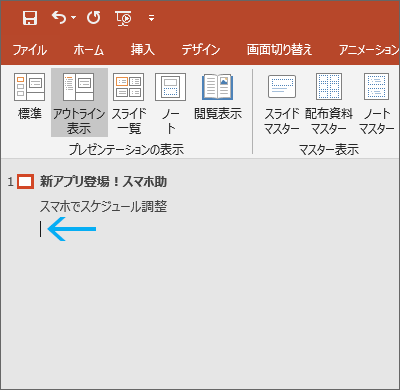Switch to 閲覧表示 reading view

[218, 97]
